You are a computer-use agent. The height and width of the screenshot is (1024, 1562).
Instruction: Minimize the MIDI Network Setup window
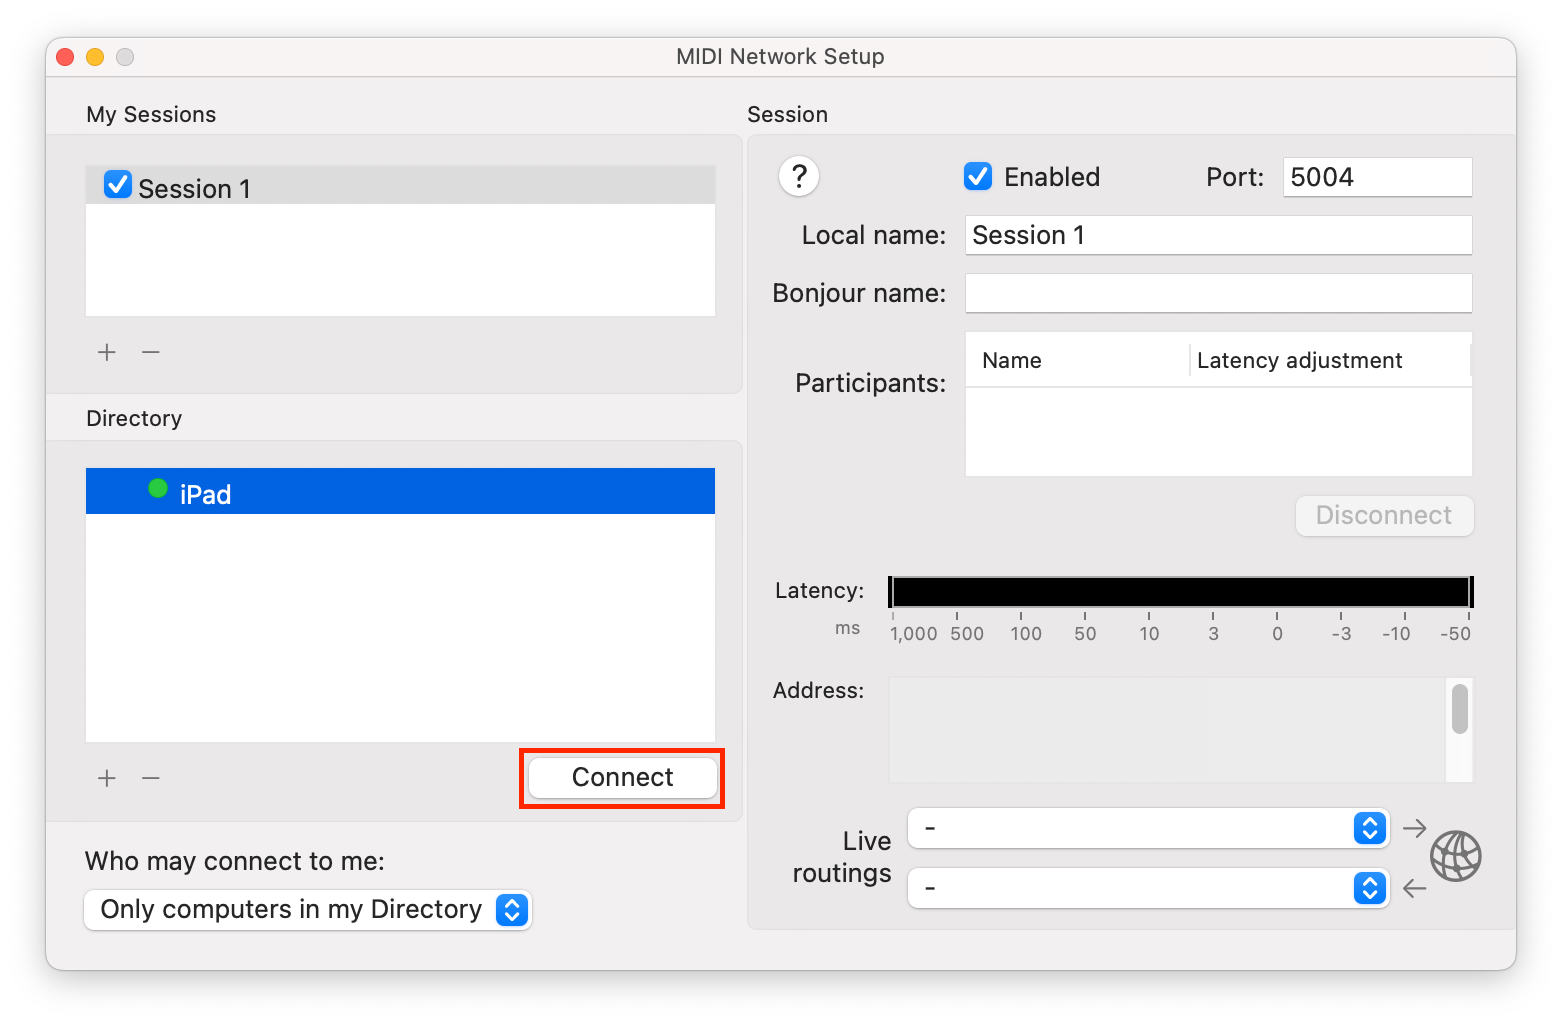coord(95,57)
